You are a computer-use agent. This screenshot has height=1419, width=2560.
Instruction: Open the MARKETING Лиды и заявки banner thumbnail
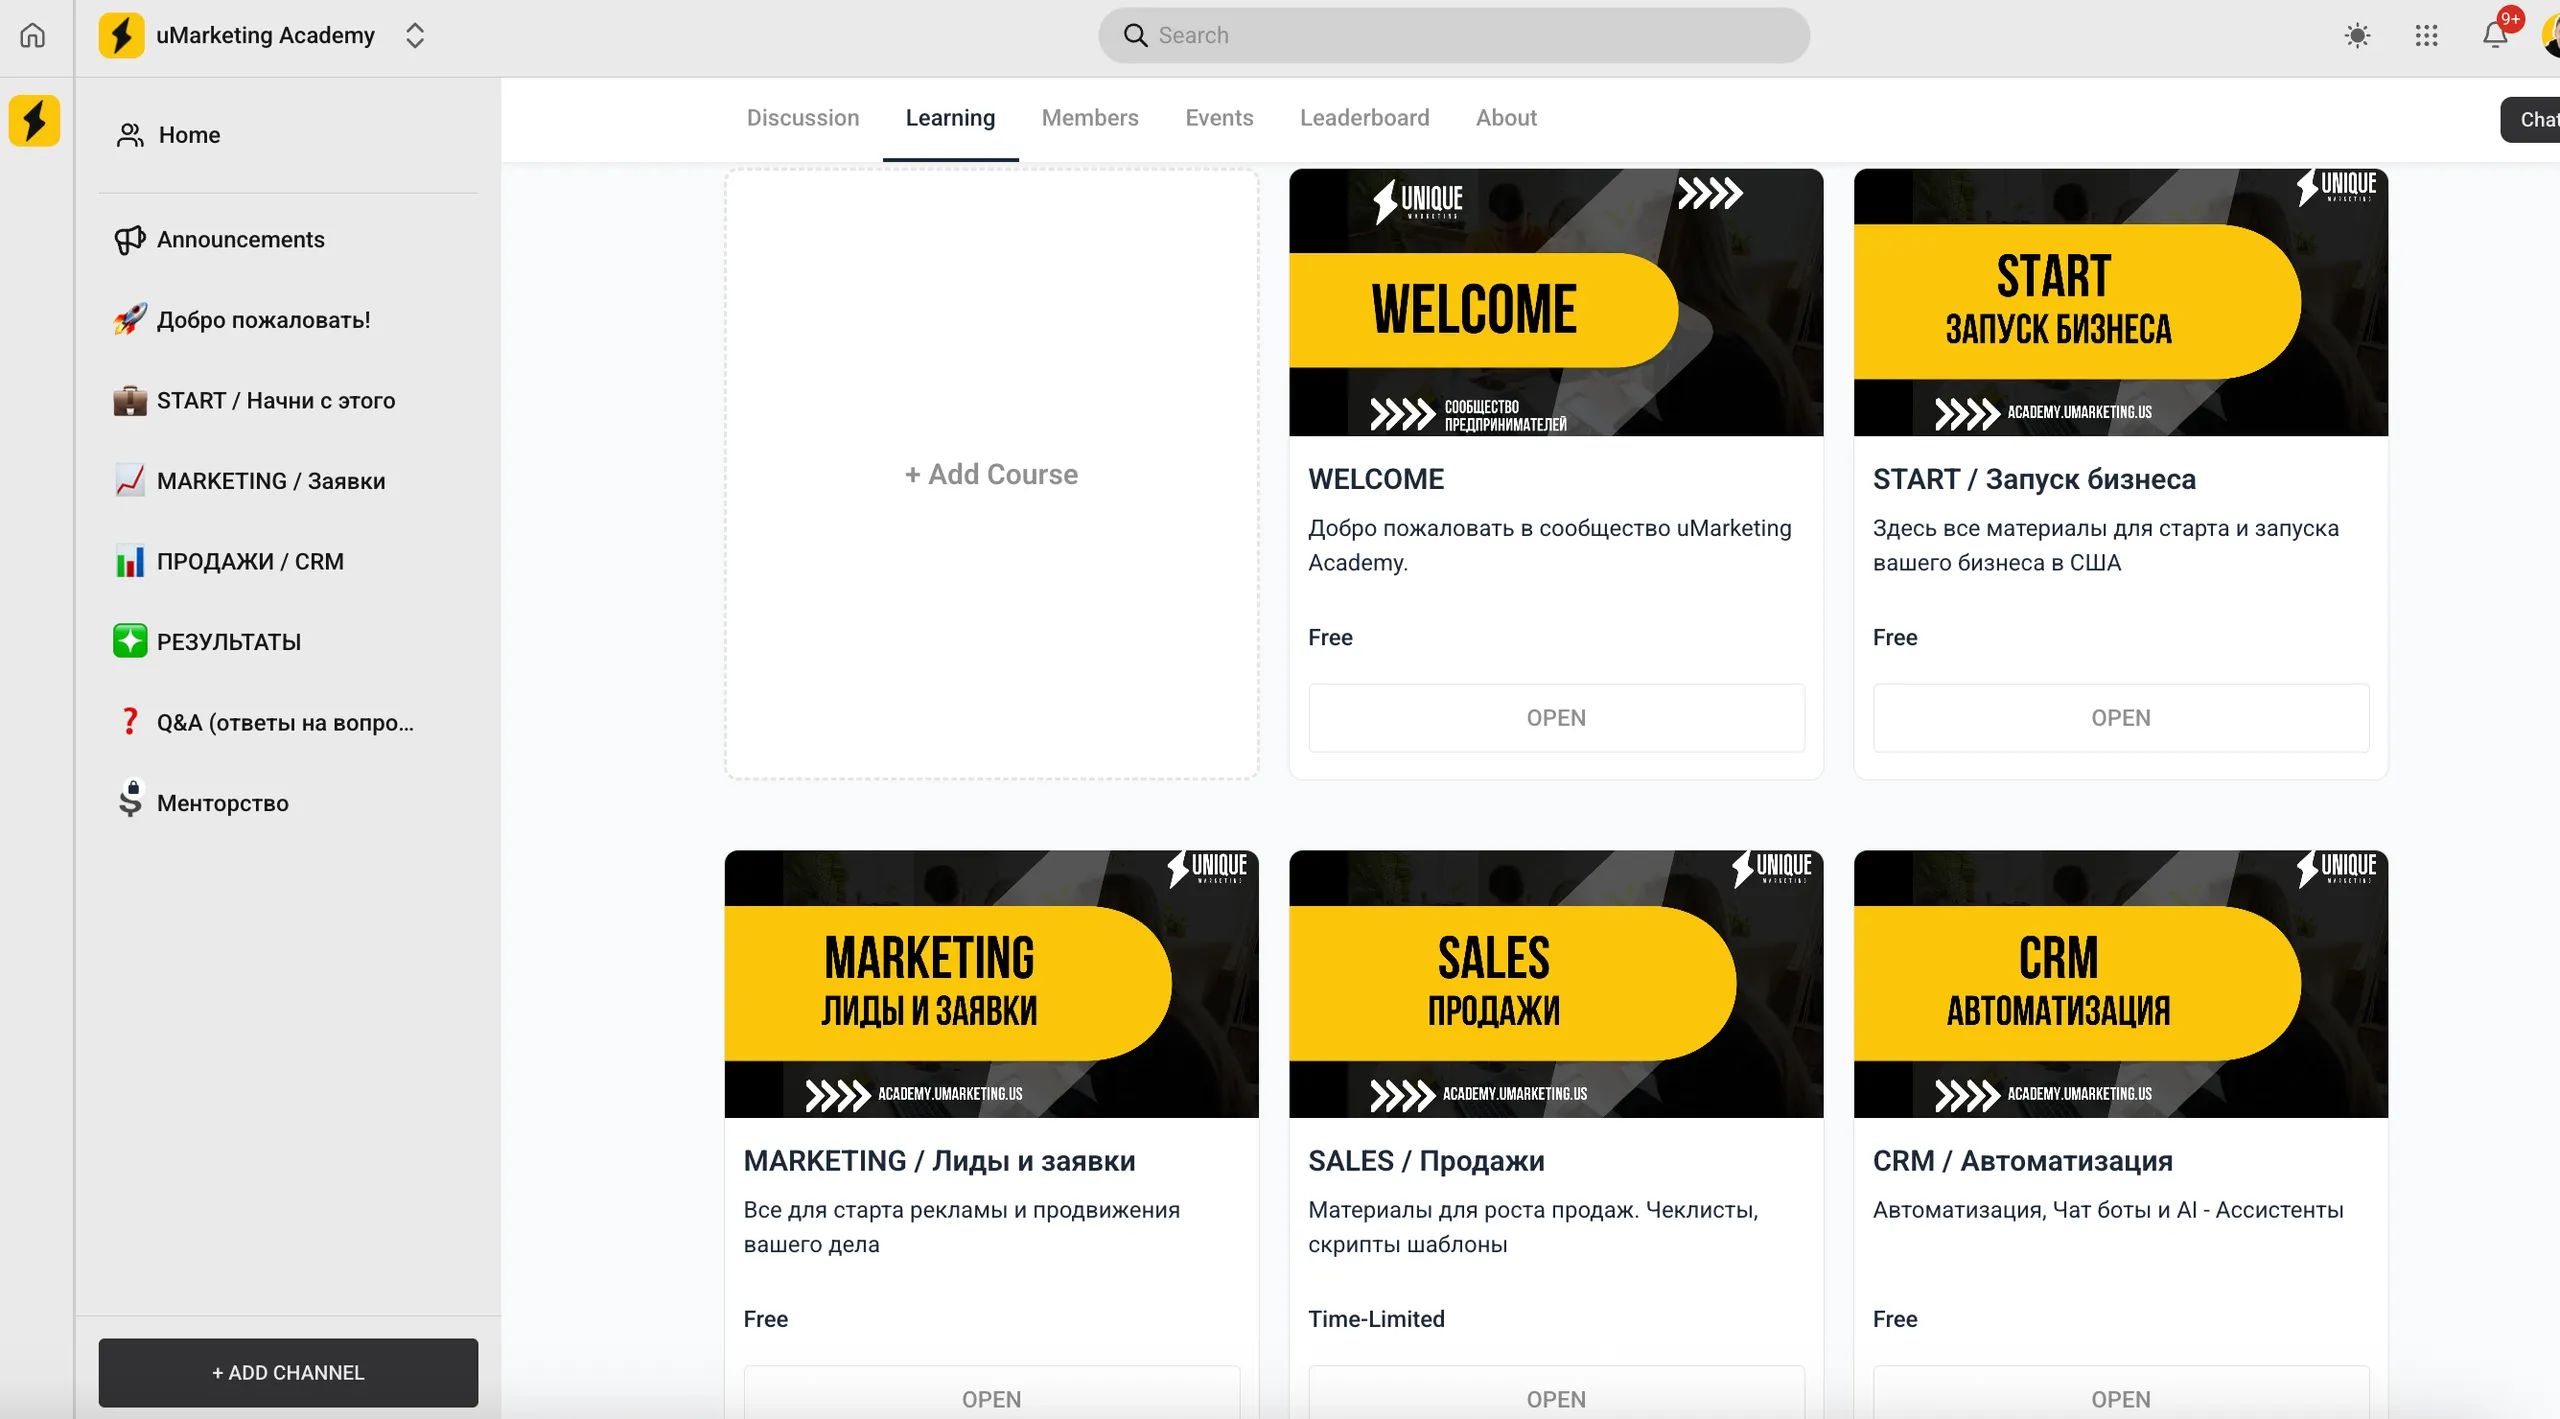click(991, 984)
